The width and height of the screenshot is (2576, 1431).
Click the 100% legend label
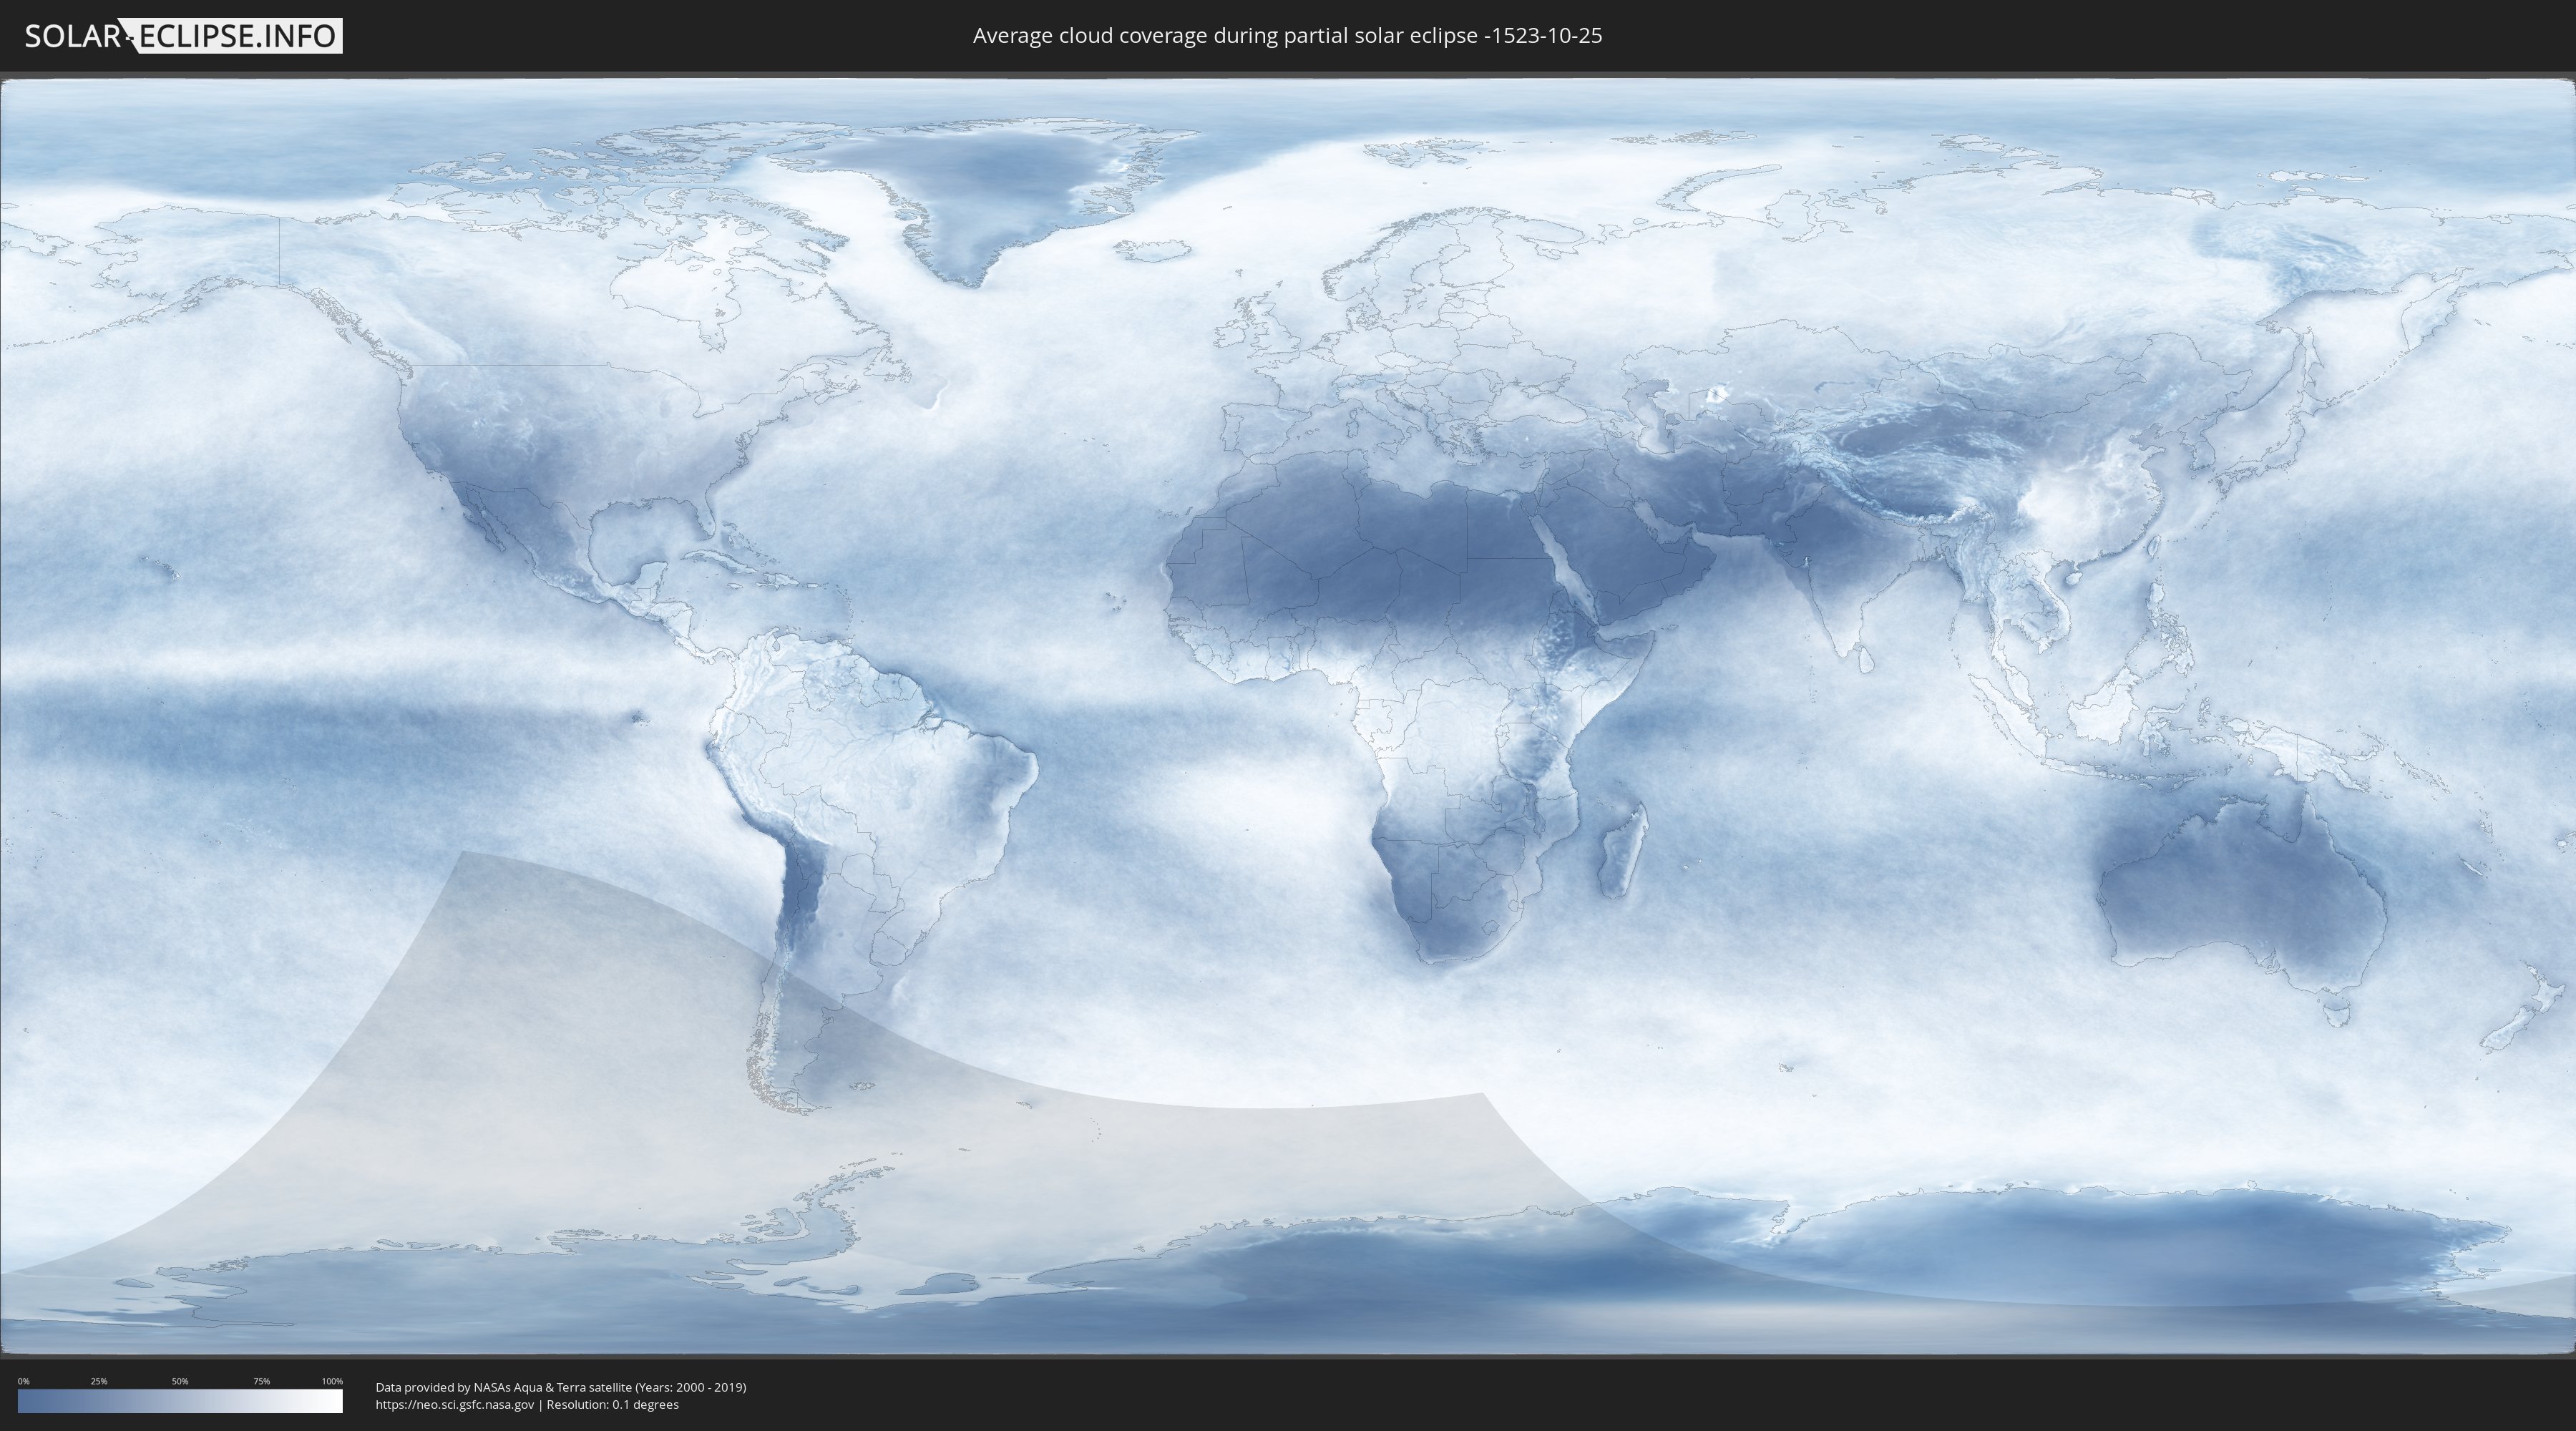[332, 1381]
